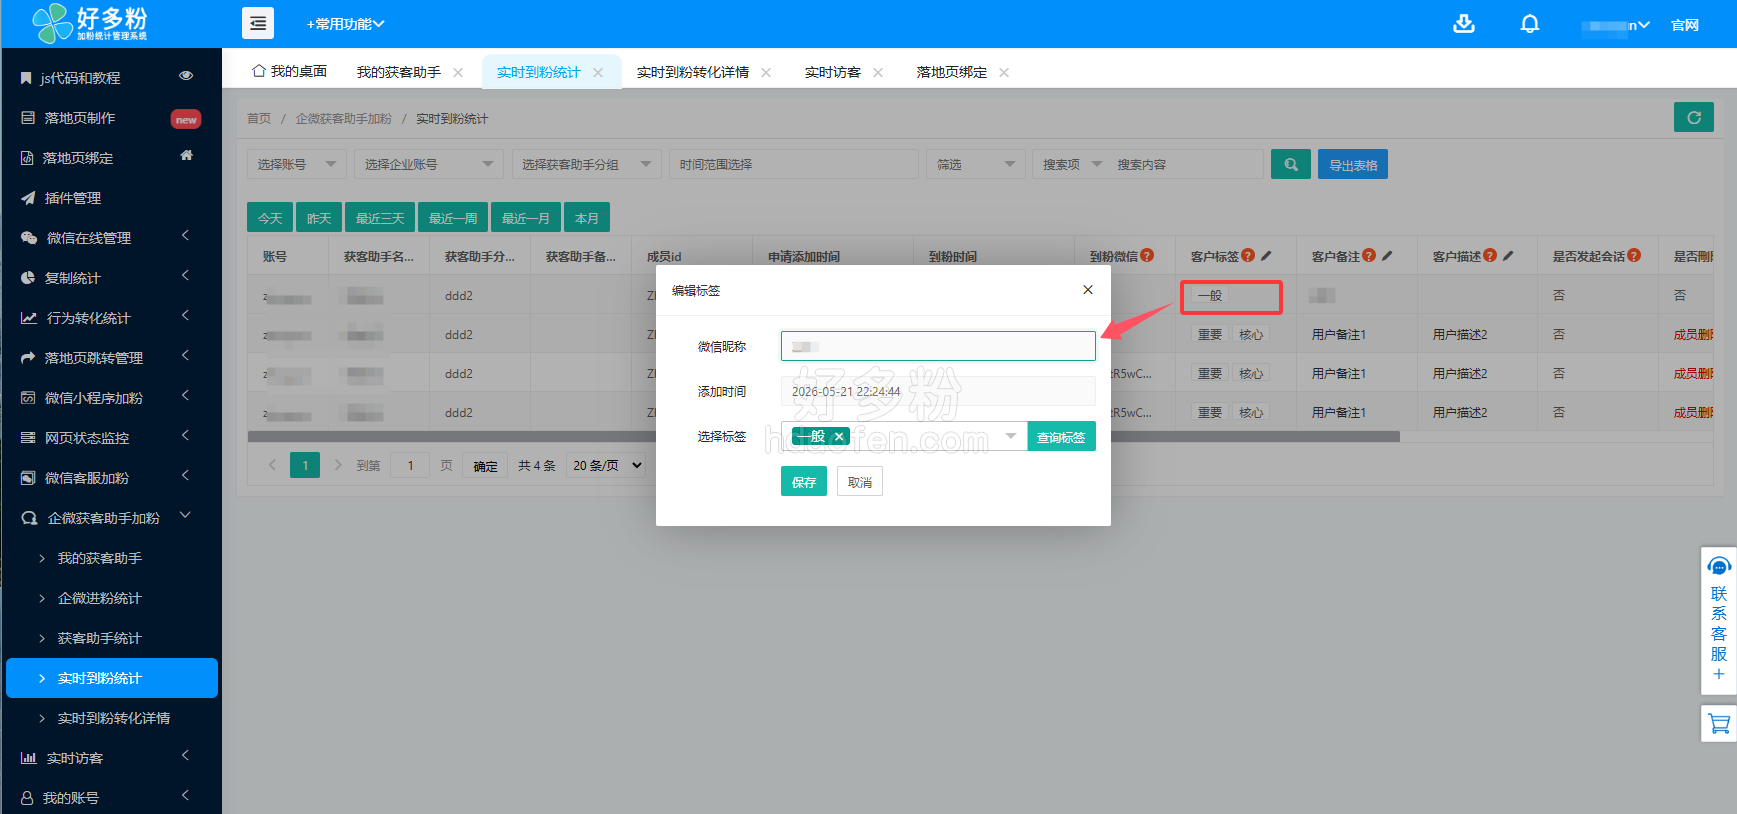The width and height of the screenshot is (1737, 814).
Task: Open the shopping cart icon at right edge
Action: (x=1719, y=723)
